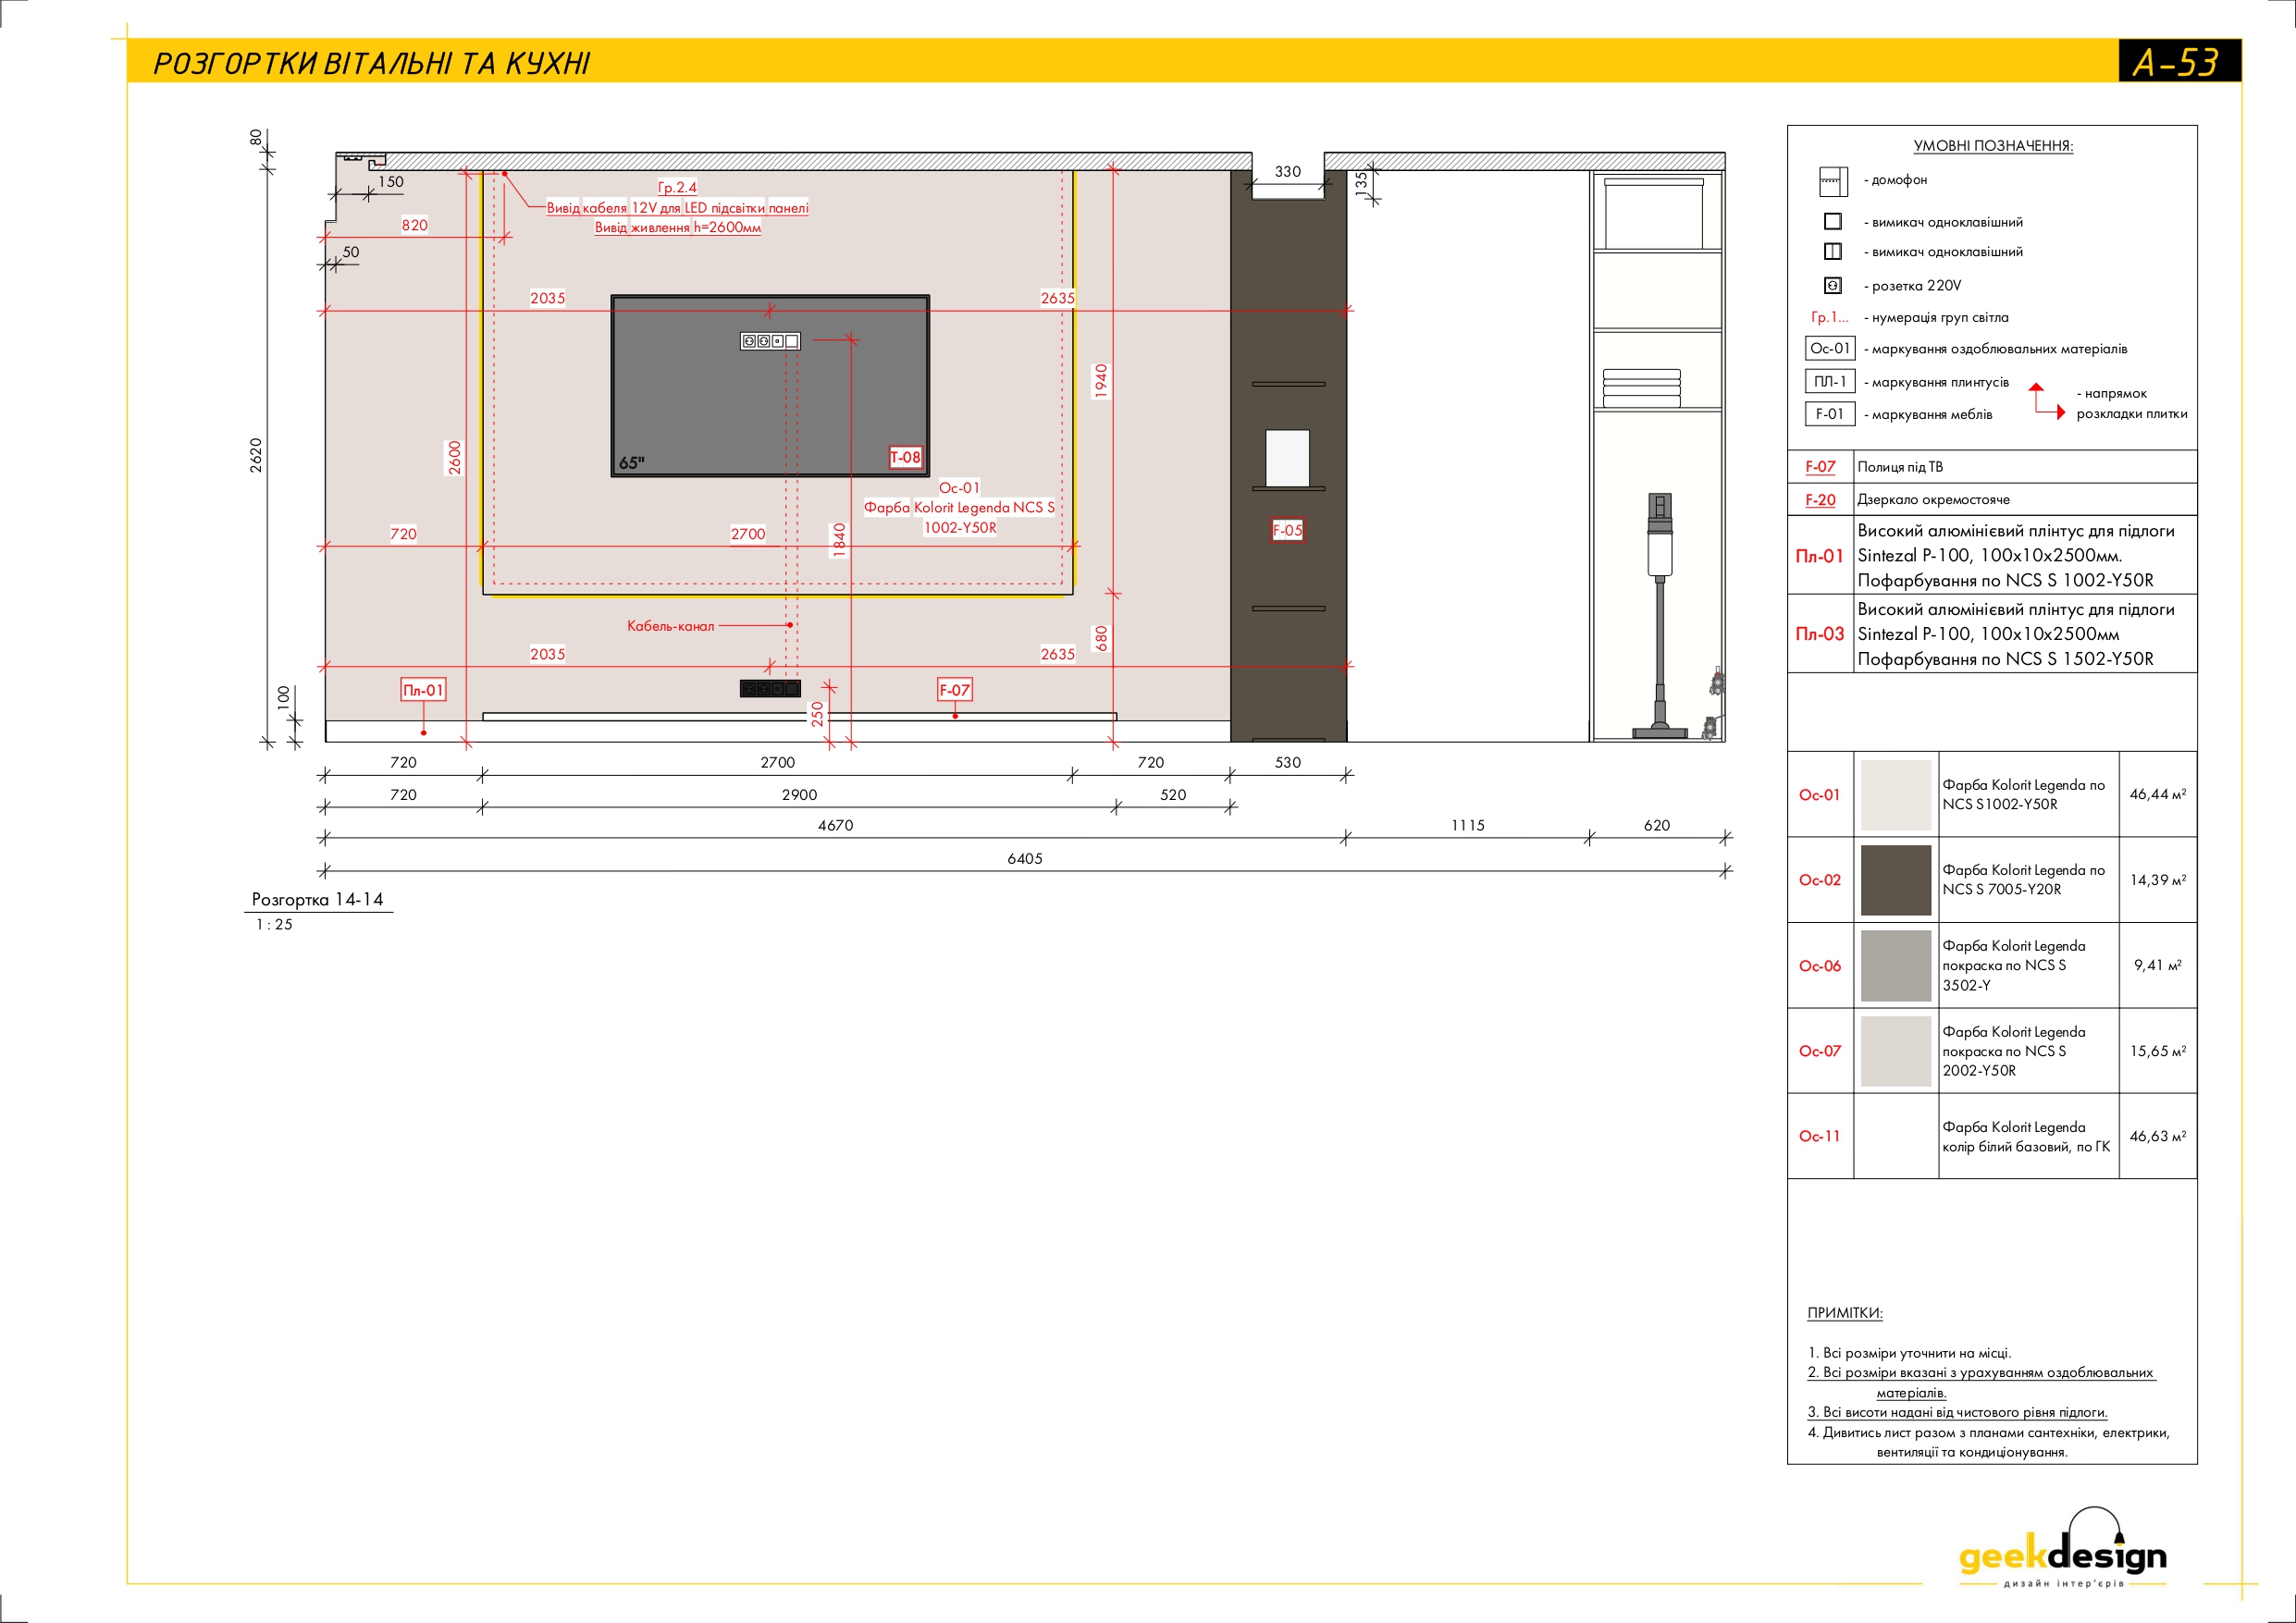Click the dimension 530 under the niche
Viewport: 2296px width, 1623px height.
click(1288, 763)
